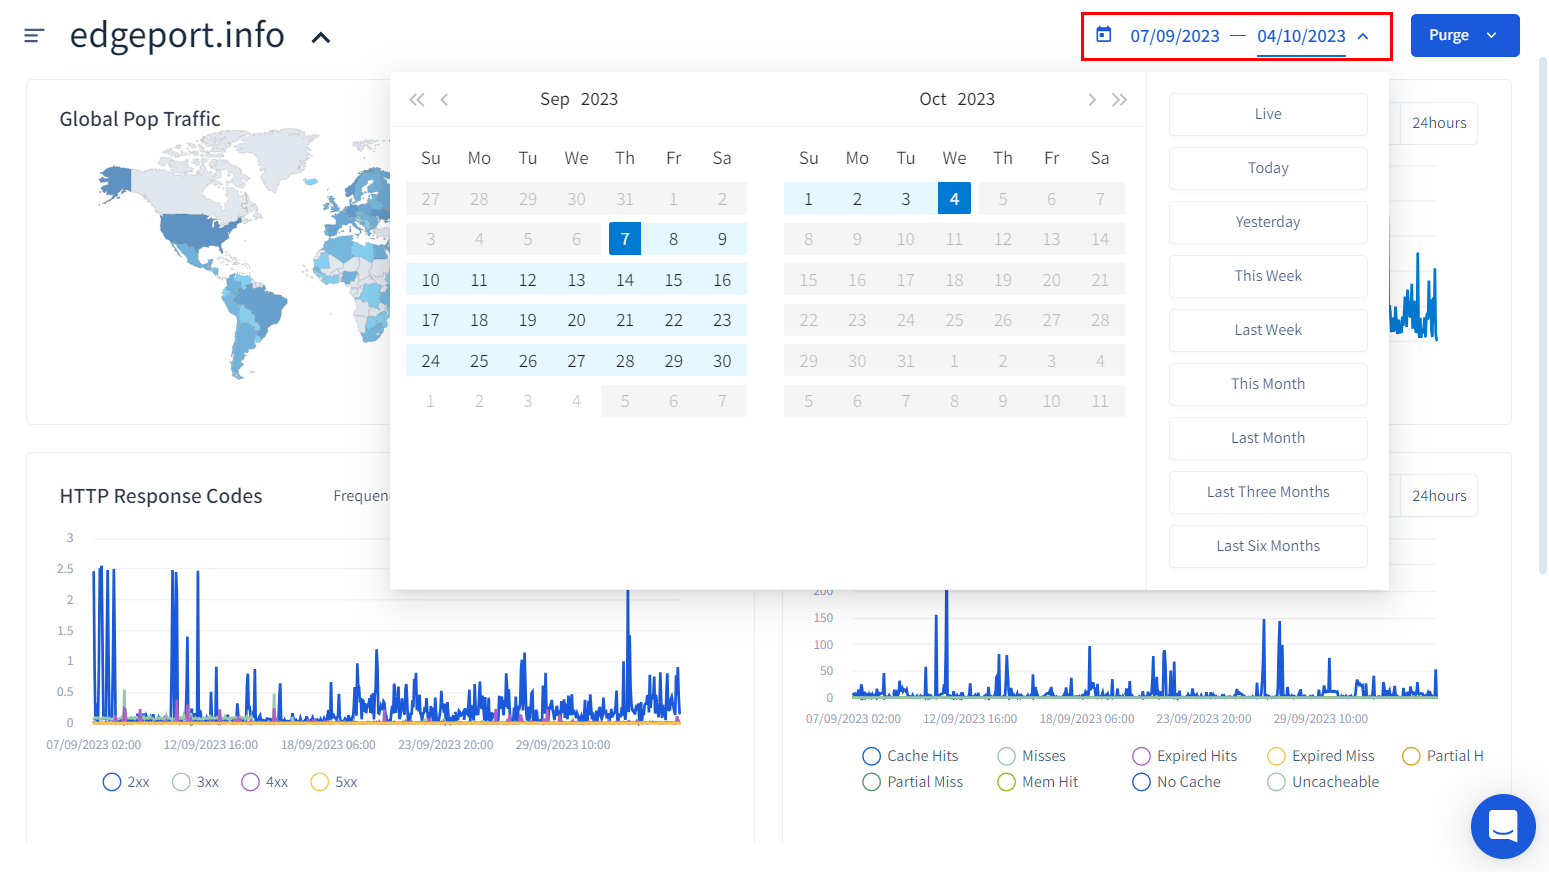1549x872 pixels.
Task: Toggle the Expired Miss legend swatch
Action: 1276,756
